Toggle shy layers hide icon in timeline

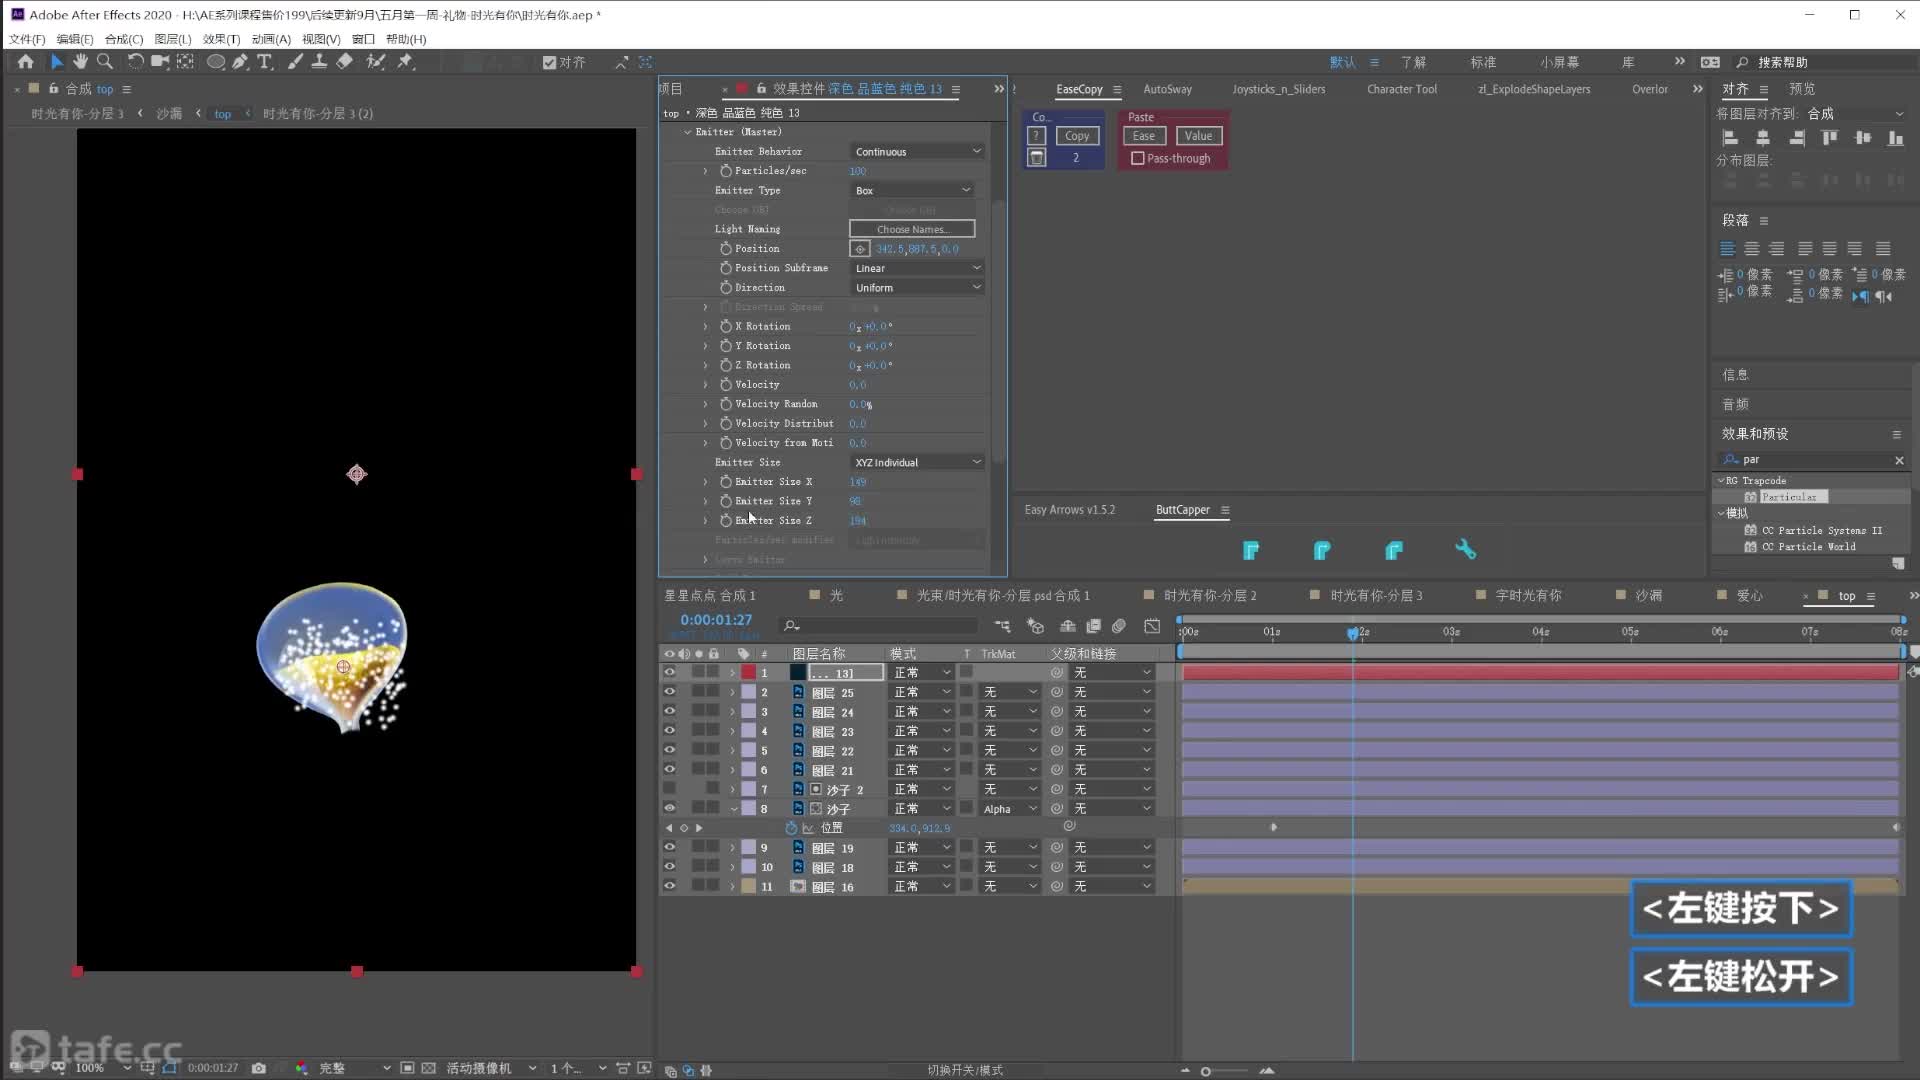[1068, 626]
